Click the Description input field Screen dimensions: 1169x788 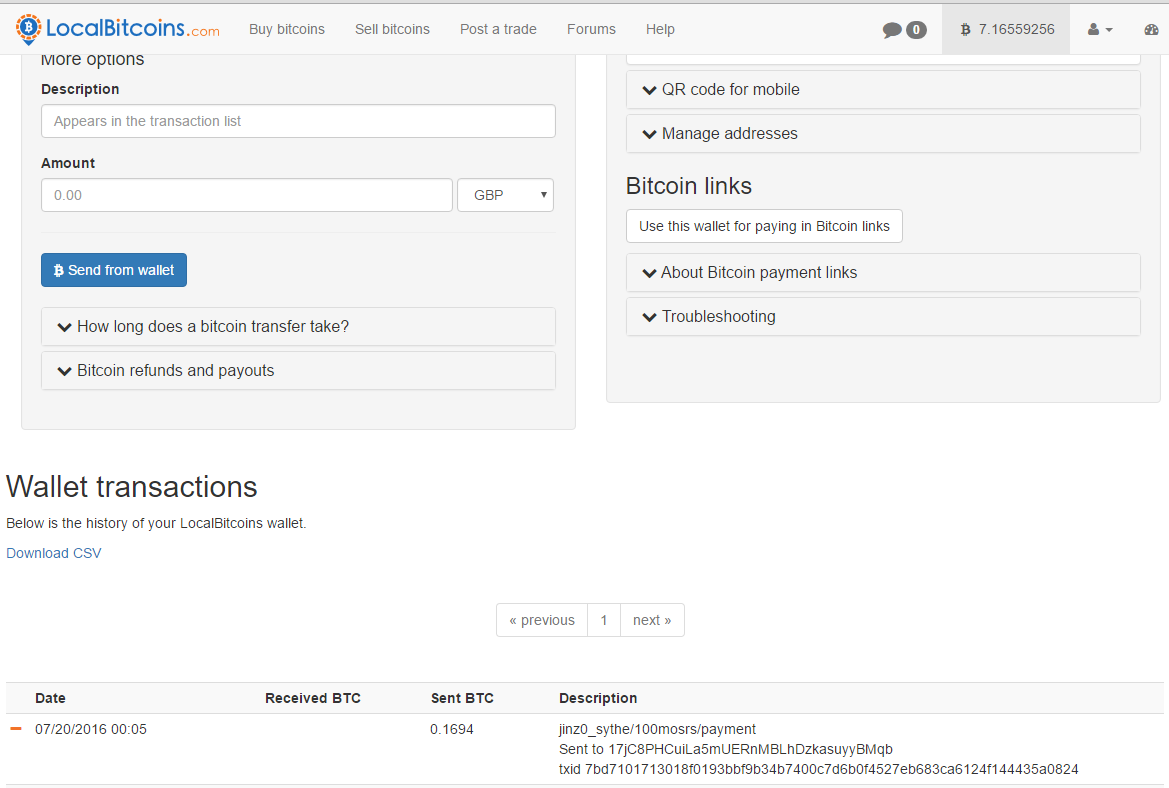pyautogui.click(x=298, y=121)
